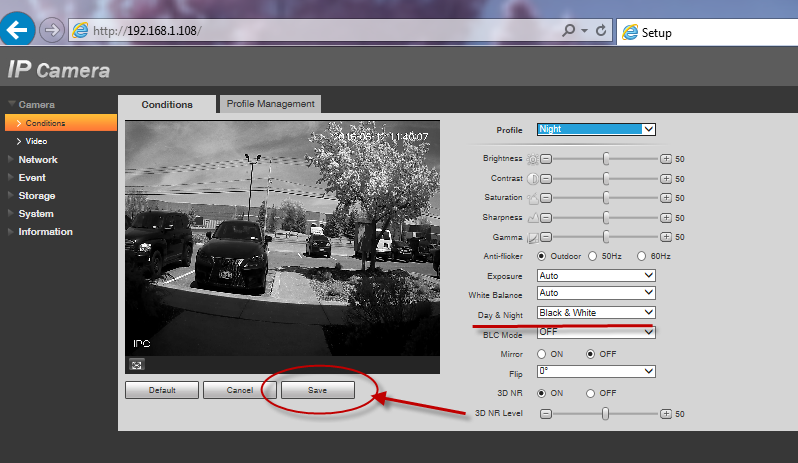Click the Default button
This screenshot has width=798, height=463.
[161, 390]
